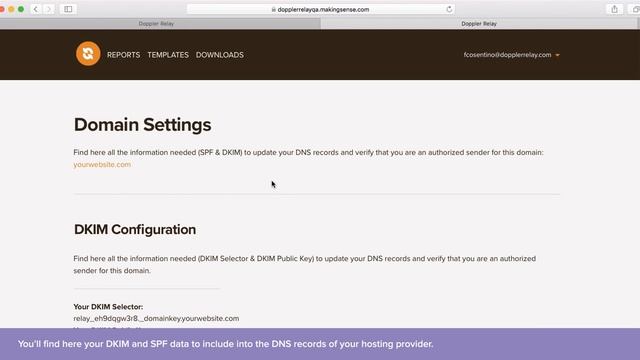Click the 'Your DKIM Selector:' label
The height and width of the screenshot is (360, 640).
coord(108,307)
